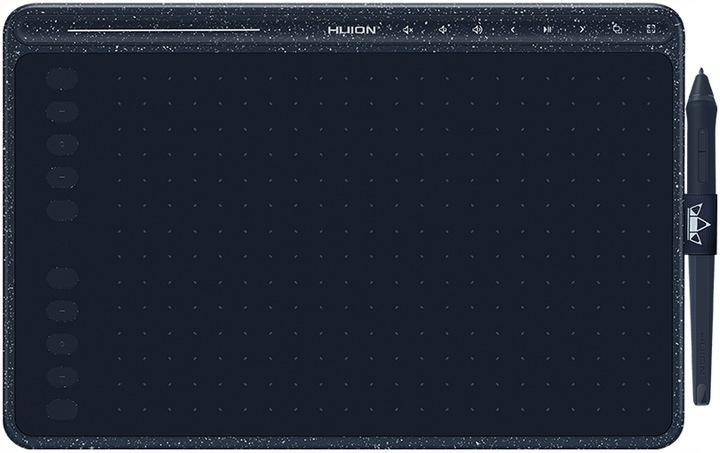Toggle the play/pause media key
The image size is (720, 453).
coord(547,29)
